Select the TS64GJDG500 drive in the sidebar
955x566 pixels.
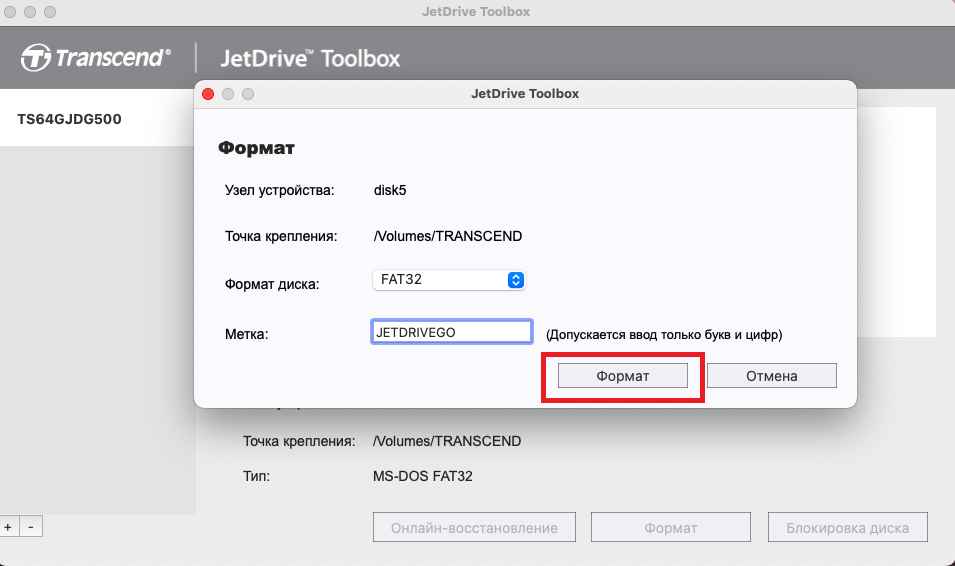(x=97, y=119)
